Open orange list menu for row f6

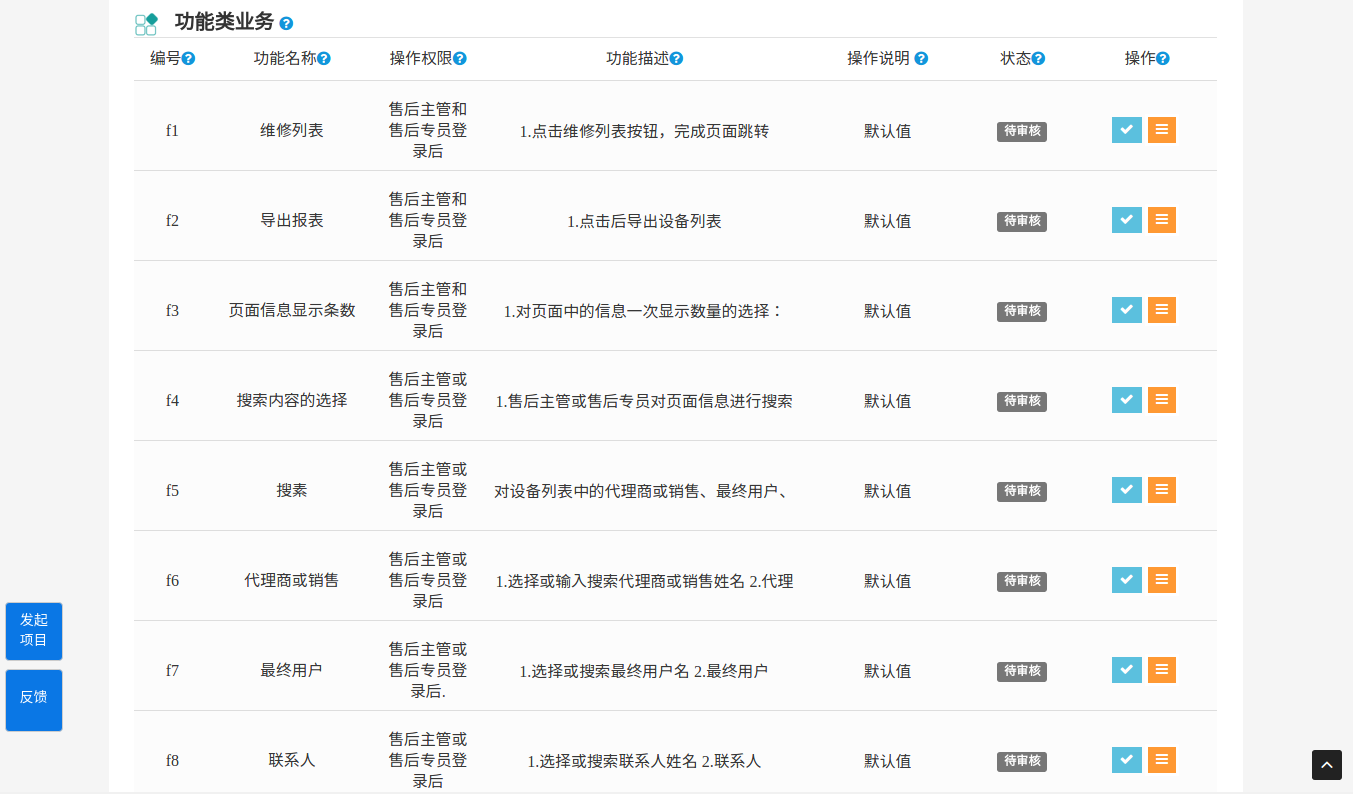pos(1162,580)
